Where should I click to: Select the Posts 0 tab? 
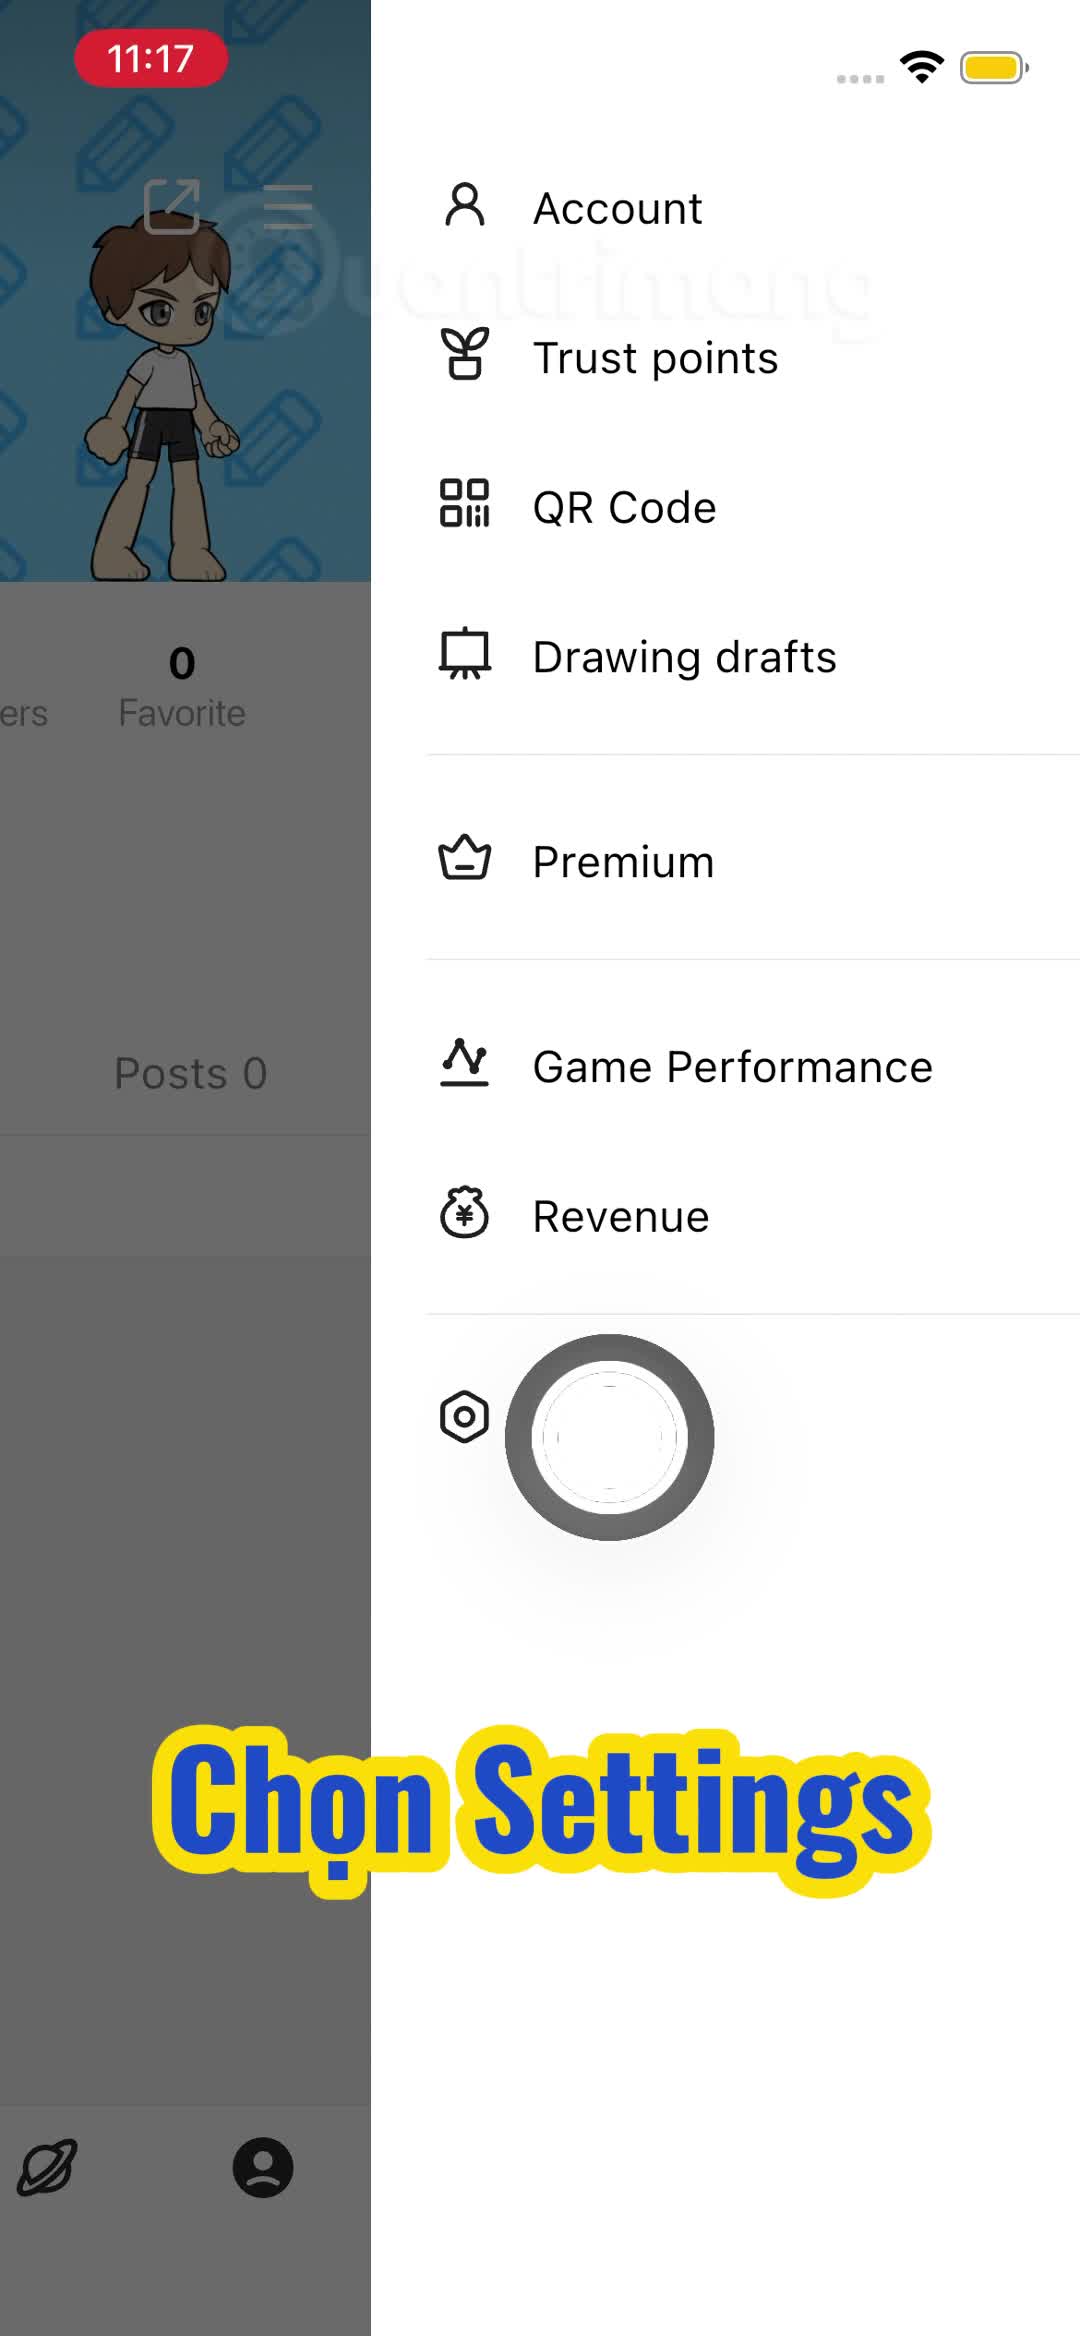(190, 1073)
